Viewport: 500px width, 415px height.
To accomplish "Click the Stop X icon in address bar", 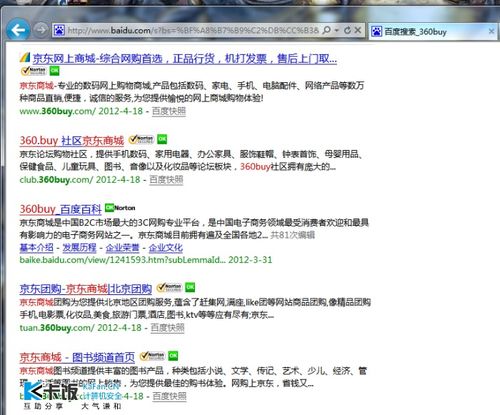I will 358,30.
